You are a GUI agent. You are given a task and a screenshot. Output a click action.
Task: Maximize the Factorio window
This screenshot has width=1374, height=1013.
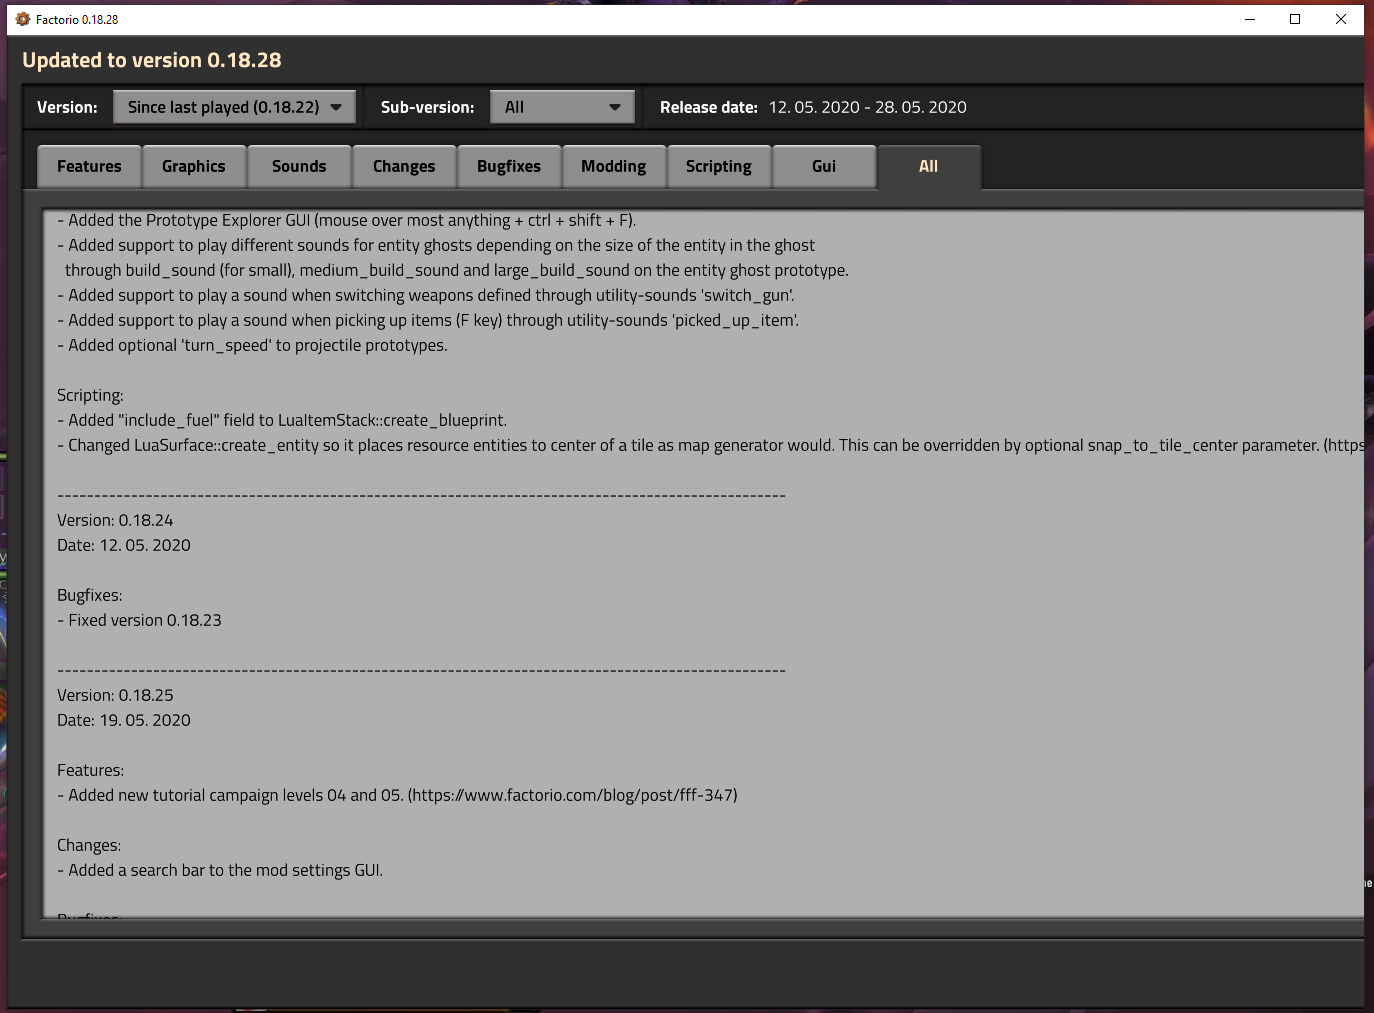click(x=1295, y=19)
